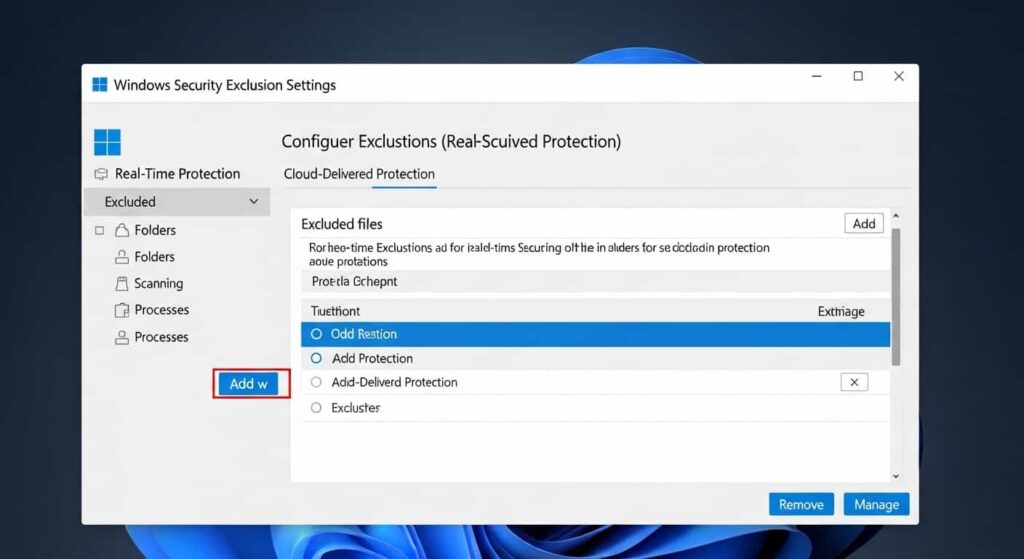Open the Cloud-Delivered Protection tab
This screenshot has width=1024, height=559.
tap(359, 174)
